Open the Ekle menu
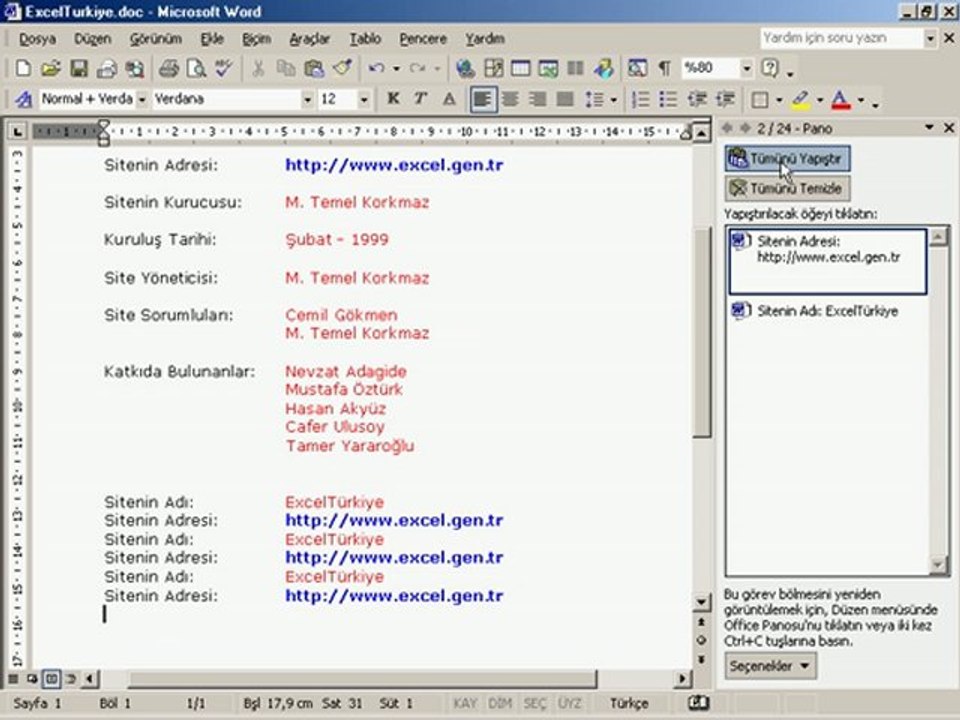The height and width of the screenshot is (720, 960). point(212,39)
